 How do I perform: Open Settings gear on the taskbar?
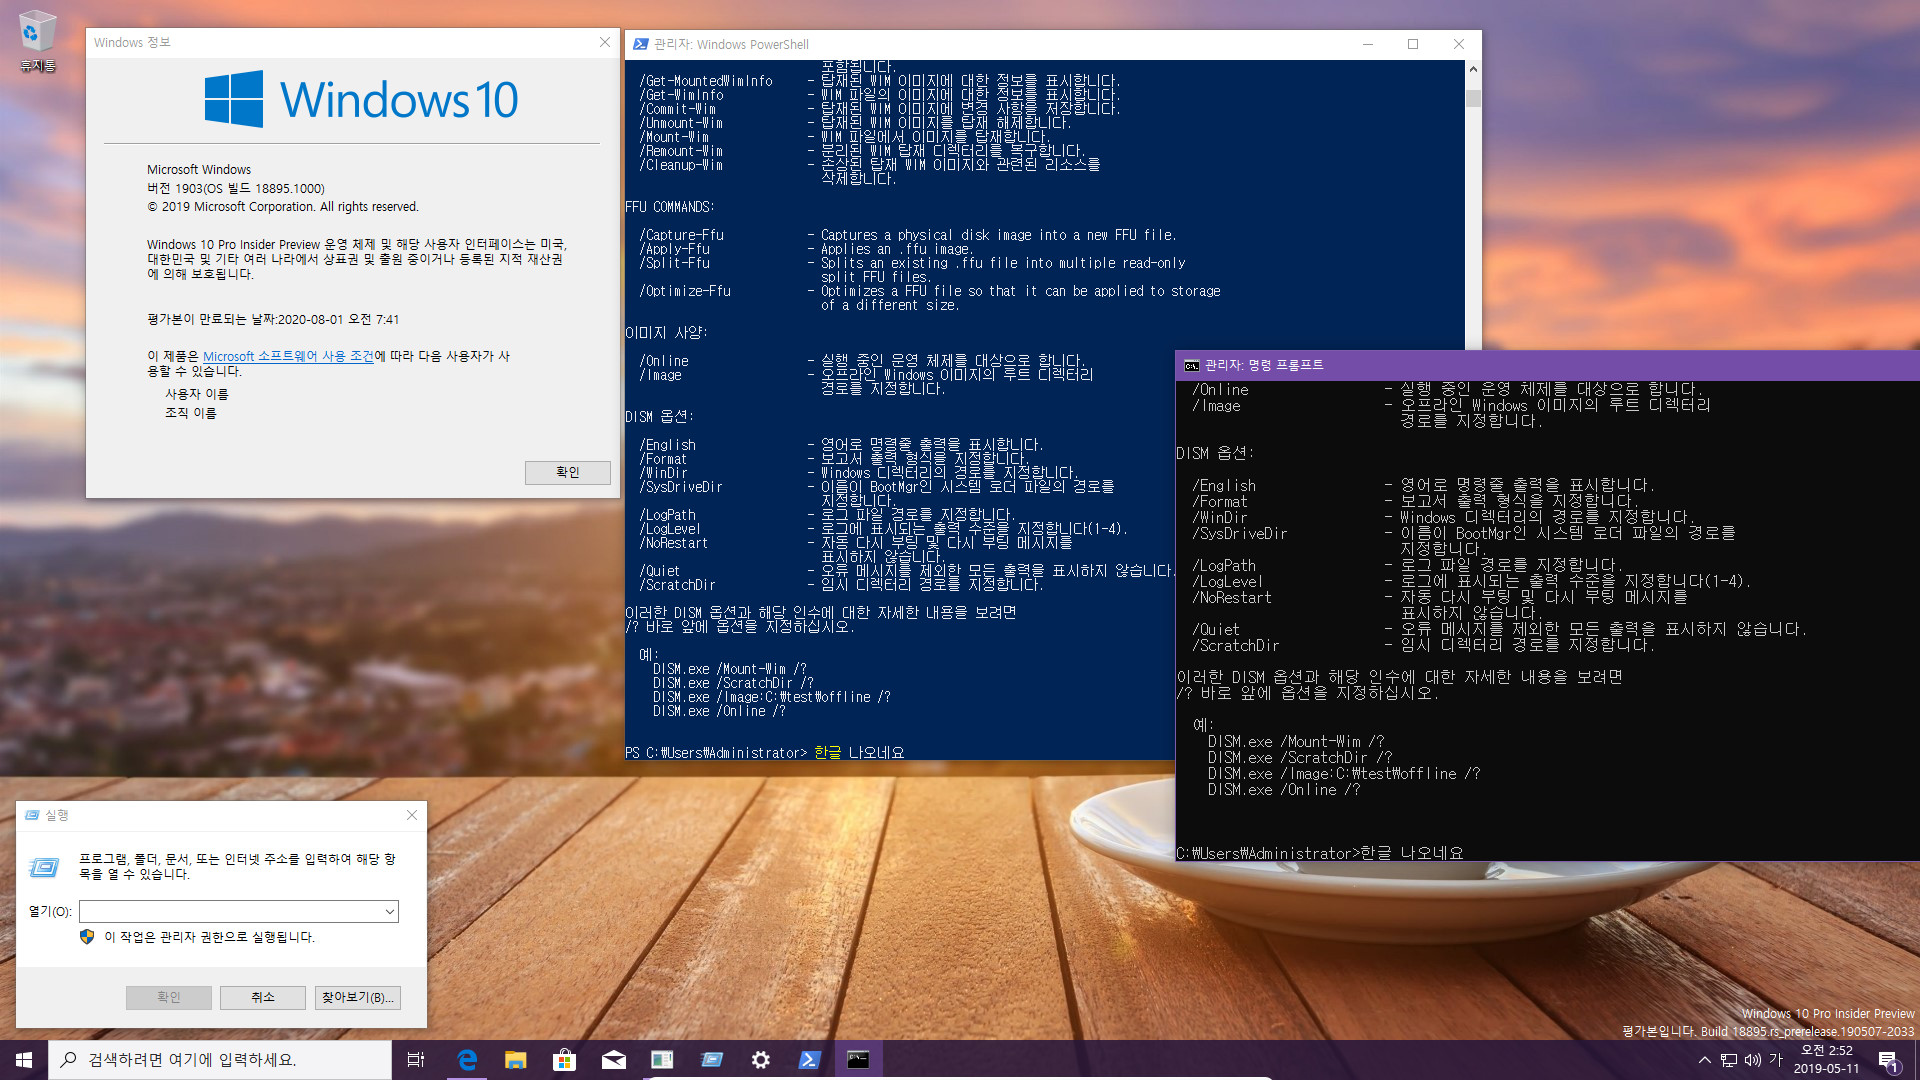pyautogui.click(x=761, y=1060)
